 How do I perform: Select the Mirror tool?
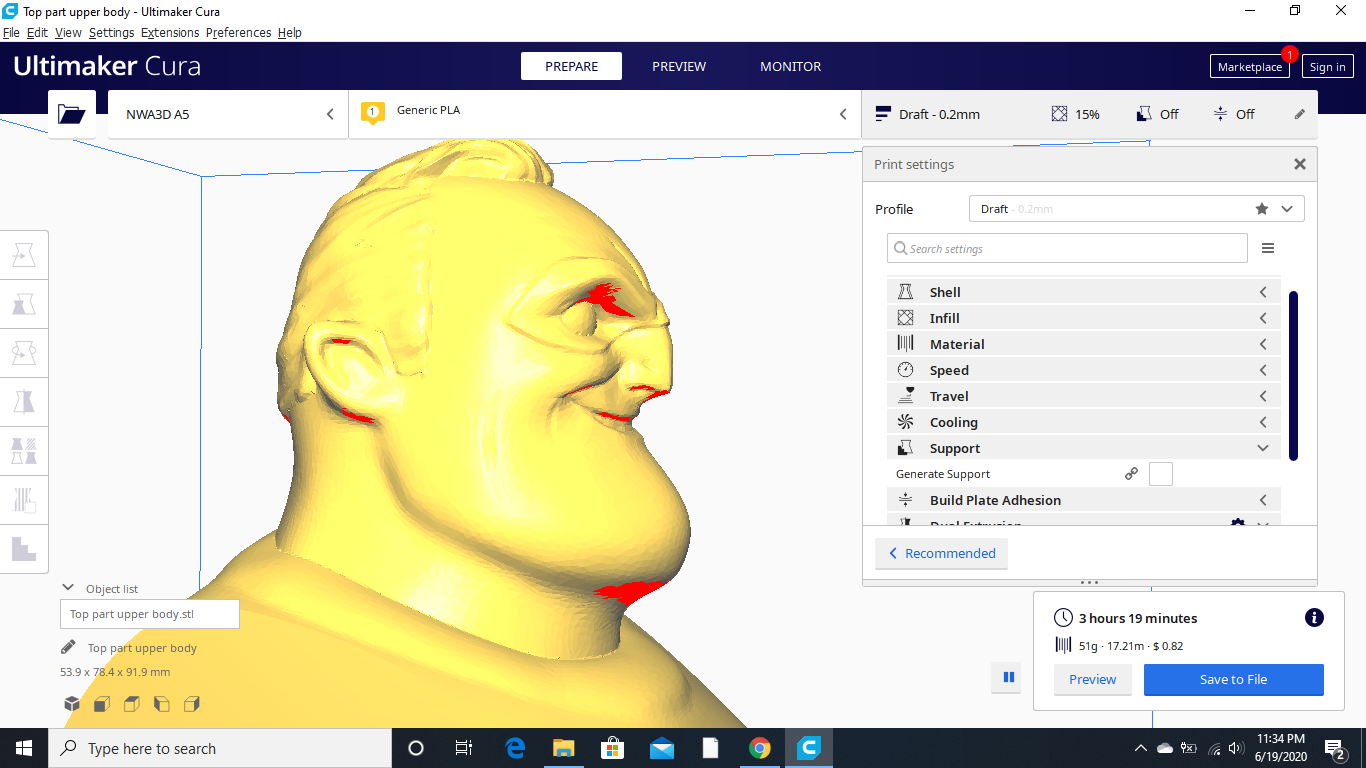click(x=24, y=401)
